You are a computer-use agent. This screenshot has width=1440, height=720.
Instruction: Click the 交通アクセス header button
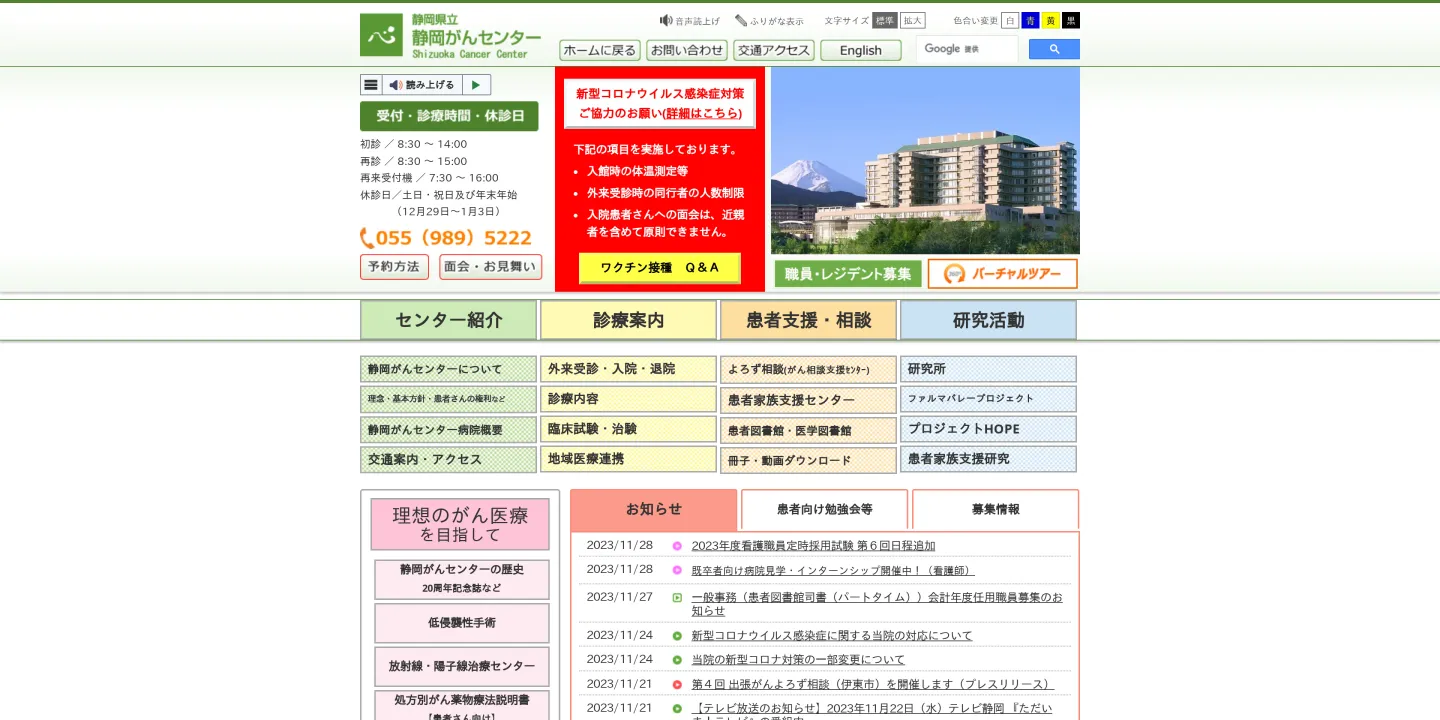point(774,50)
